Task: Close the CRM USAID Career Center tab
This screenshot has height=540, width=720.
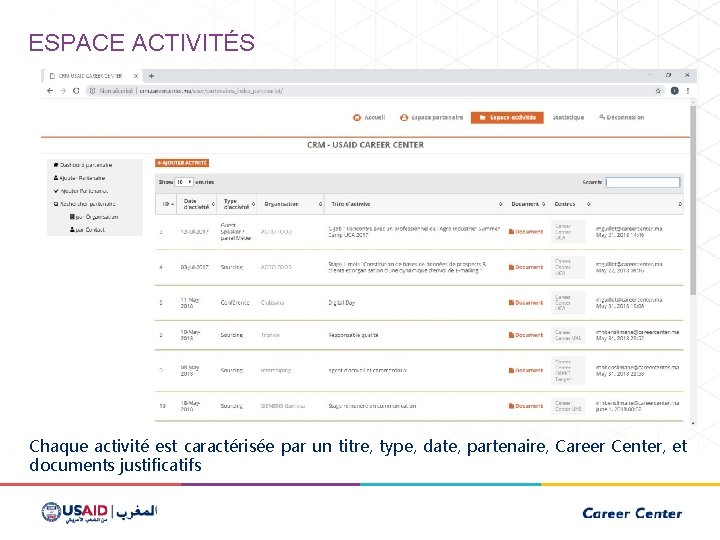Action: 136,76
